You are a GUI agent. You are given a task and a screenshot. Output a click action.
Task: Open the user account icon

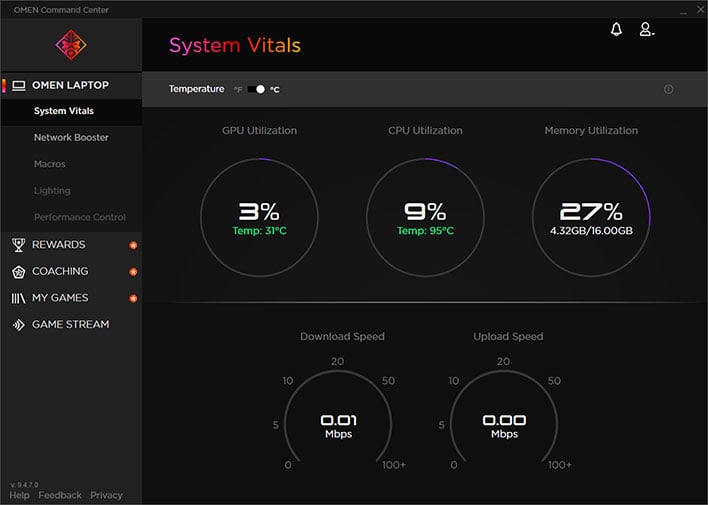[647, 29]
